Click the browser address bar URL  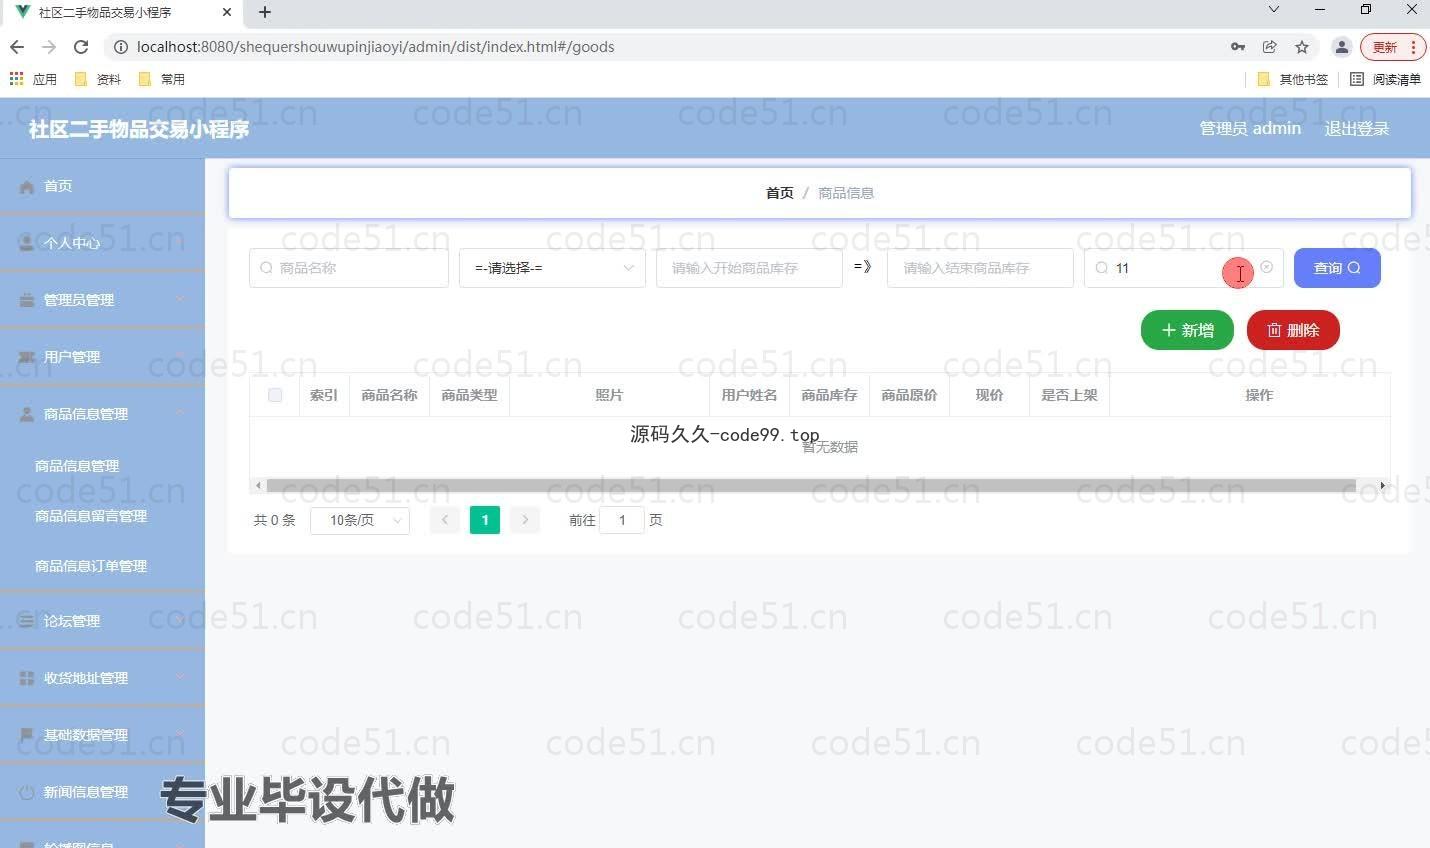(x=375, y=47)
